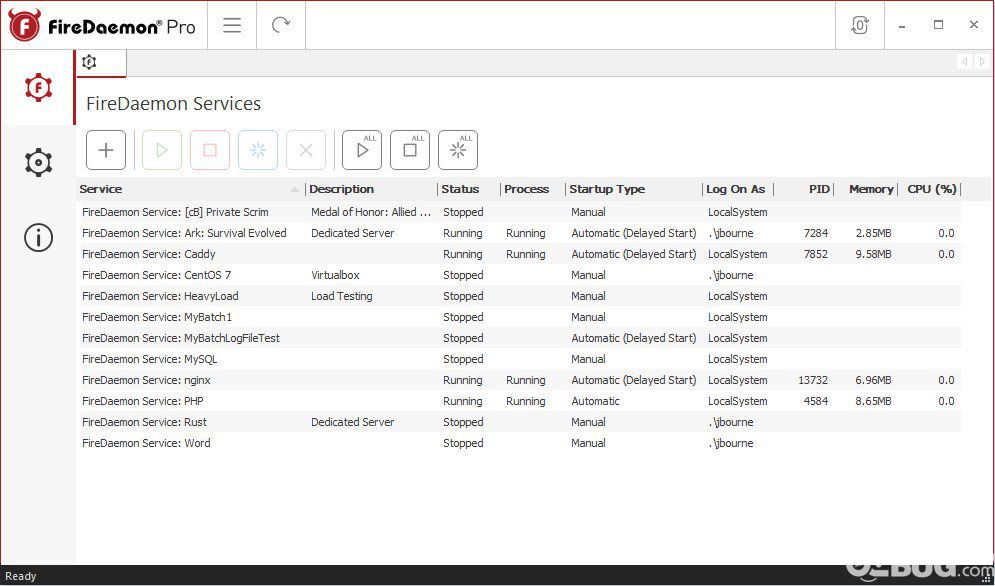Click the FireDaemon Pro logo
The image size is (995, 586).
tap(102, 25)
